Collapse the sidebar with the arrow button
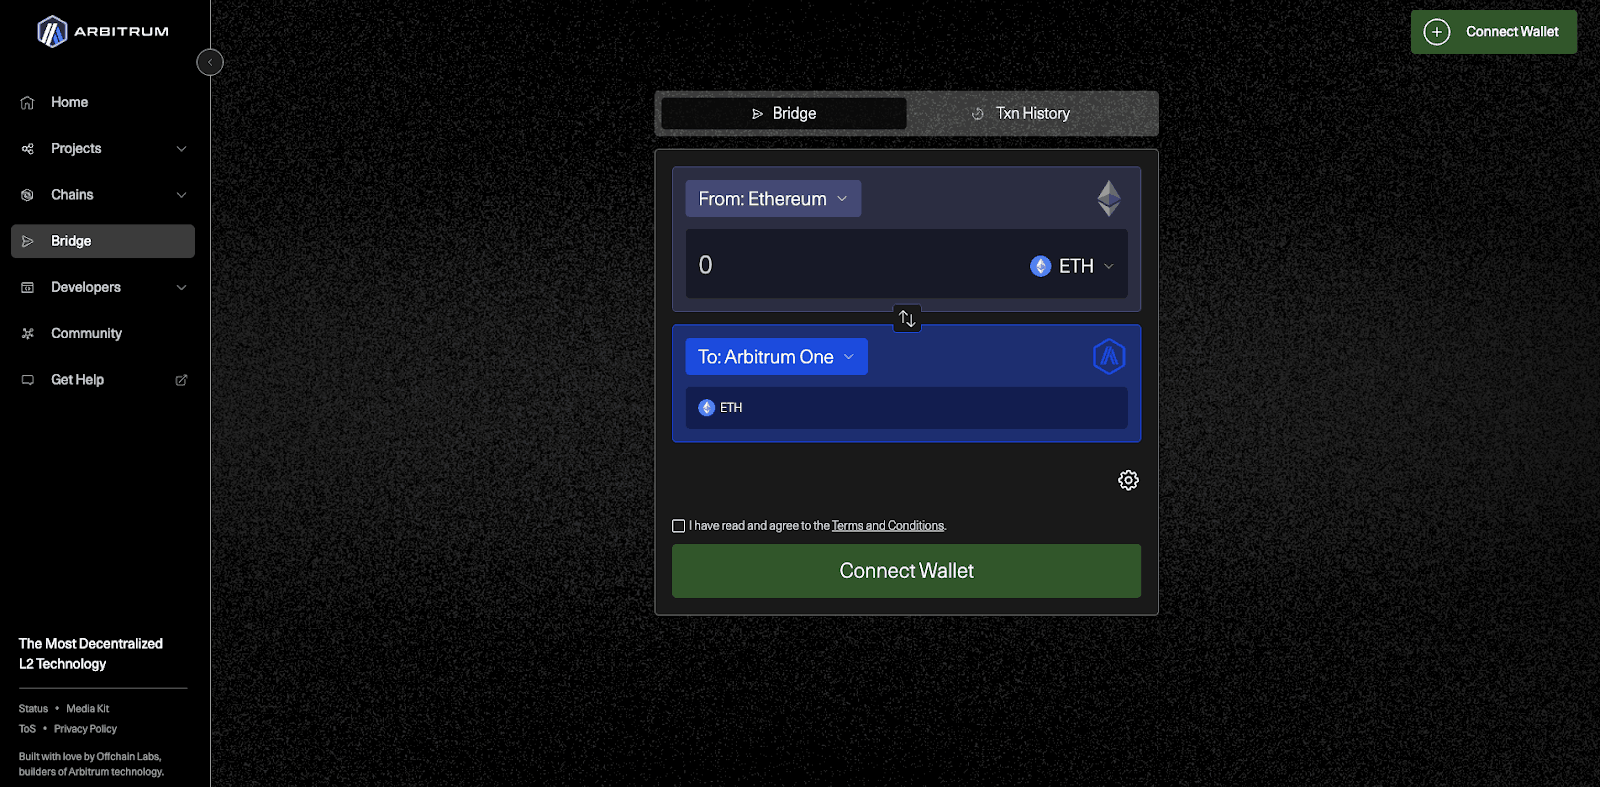This screenshot has width=1600, height=787. tap(210, 62)
